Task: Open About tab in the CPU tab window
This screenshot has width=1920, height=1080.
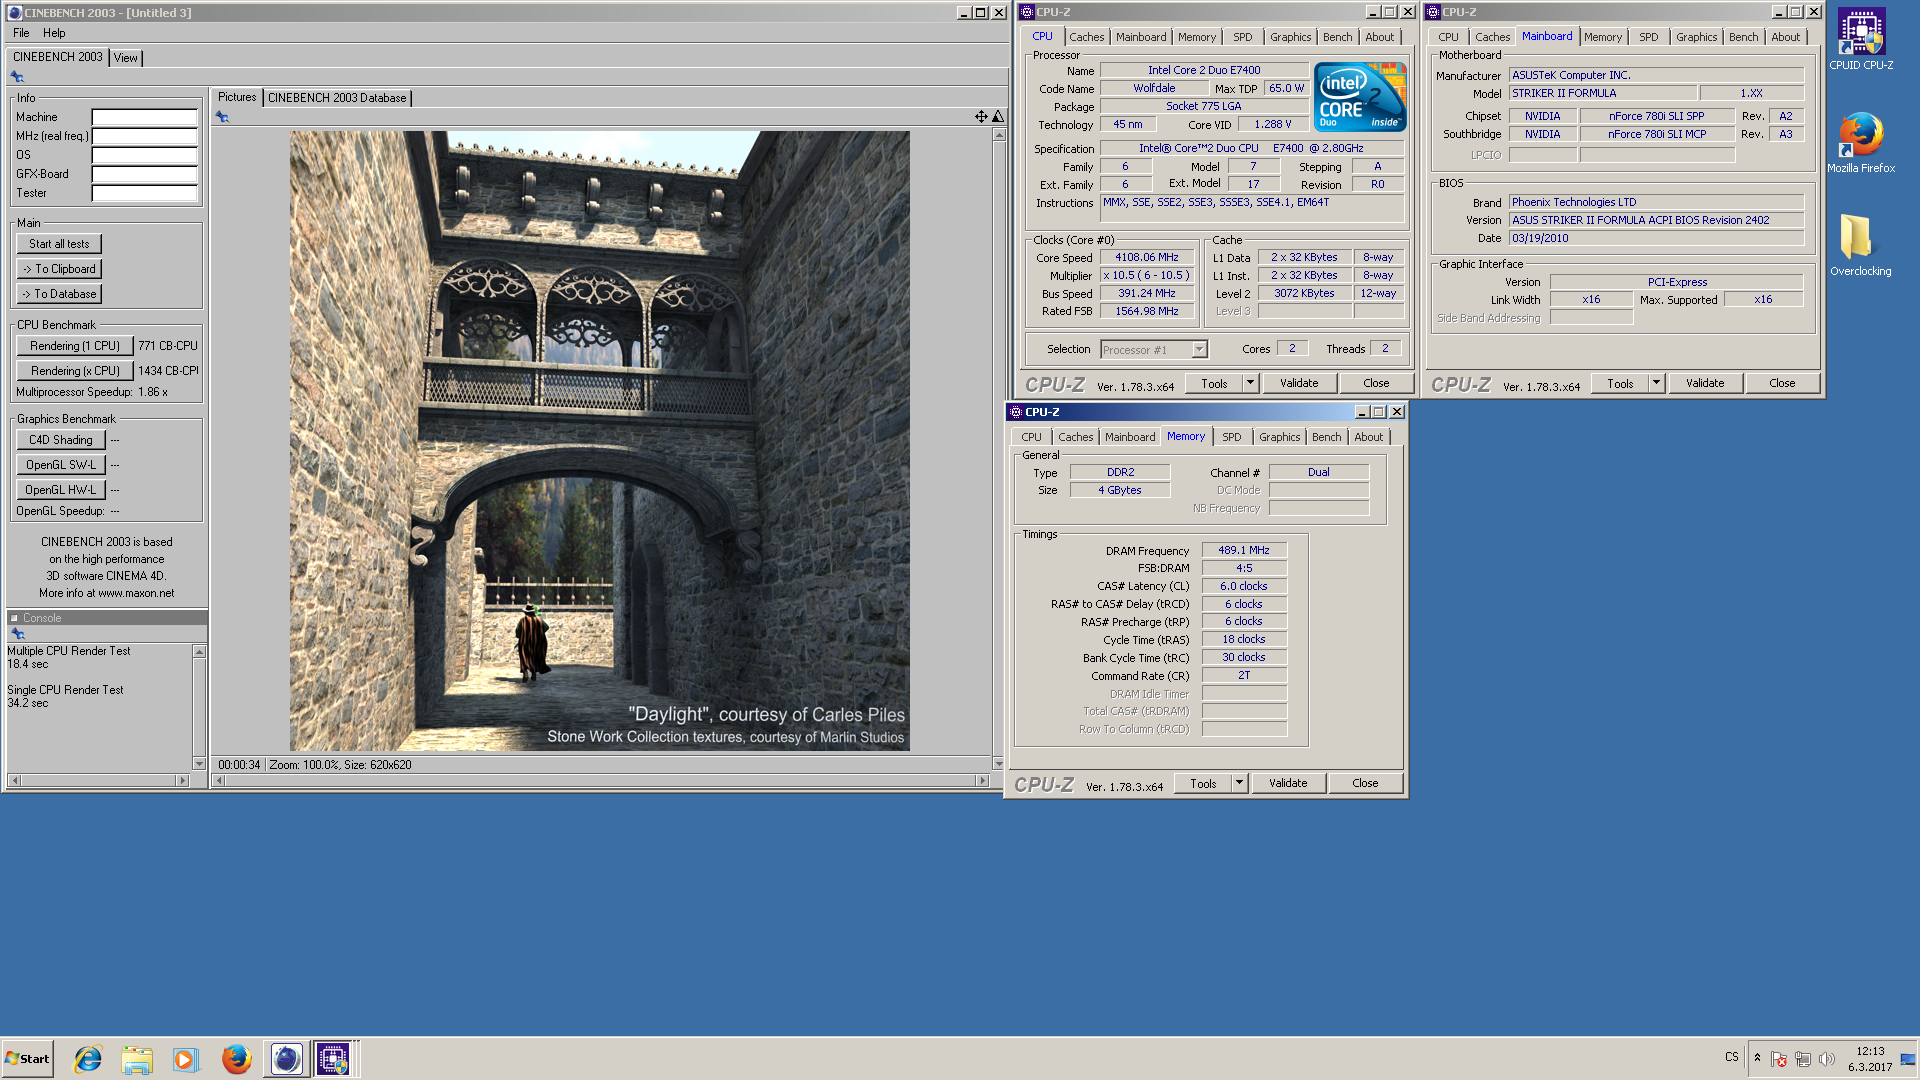Action: pos(1380,37)
